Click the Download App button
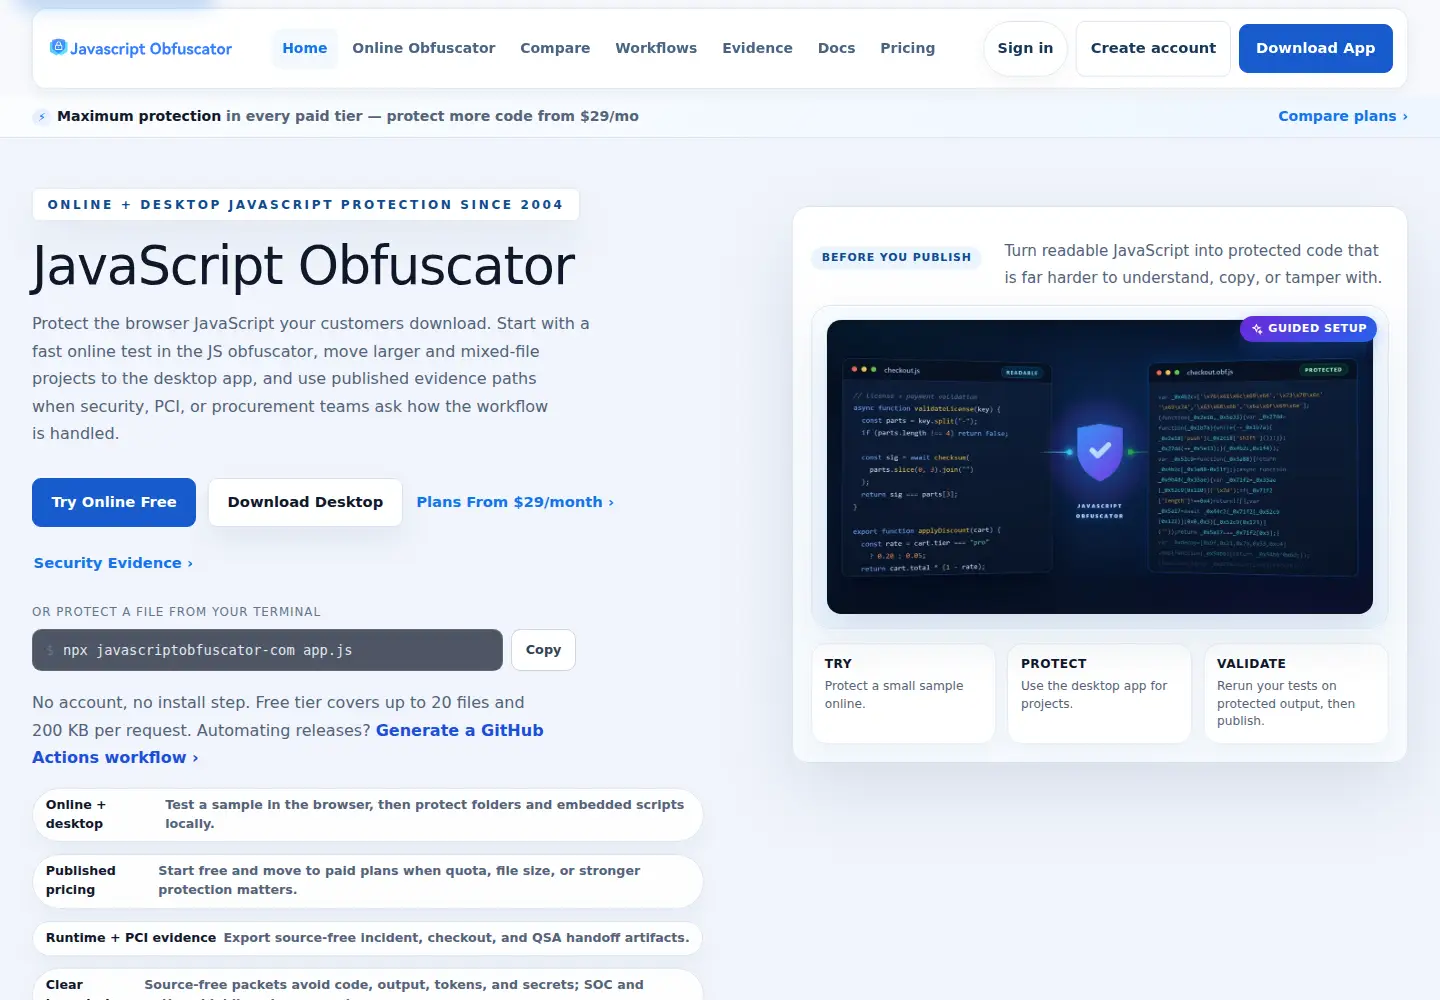The height and width of the screenshot is (1000, 1440). pyautogui.click(x=1316, y=48)
